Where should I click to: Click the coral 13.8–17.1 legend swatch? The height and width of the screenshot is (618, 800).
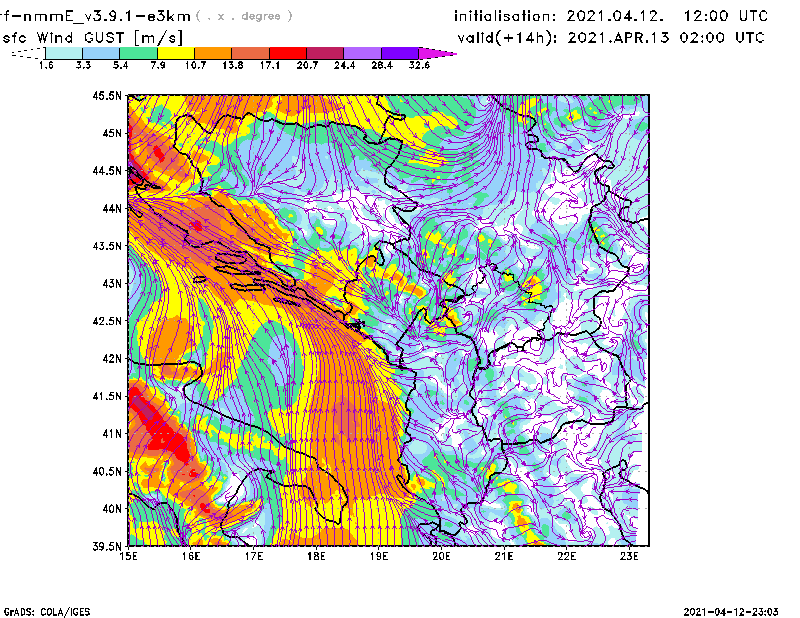250,53
